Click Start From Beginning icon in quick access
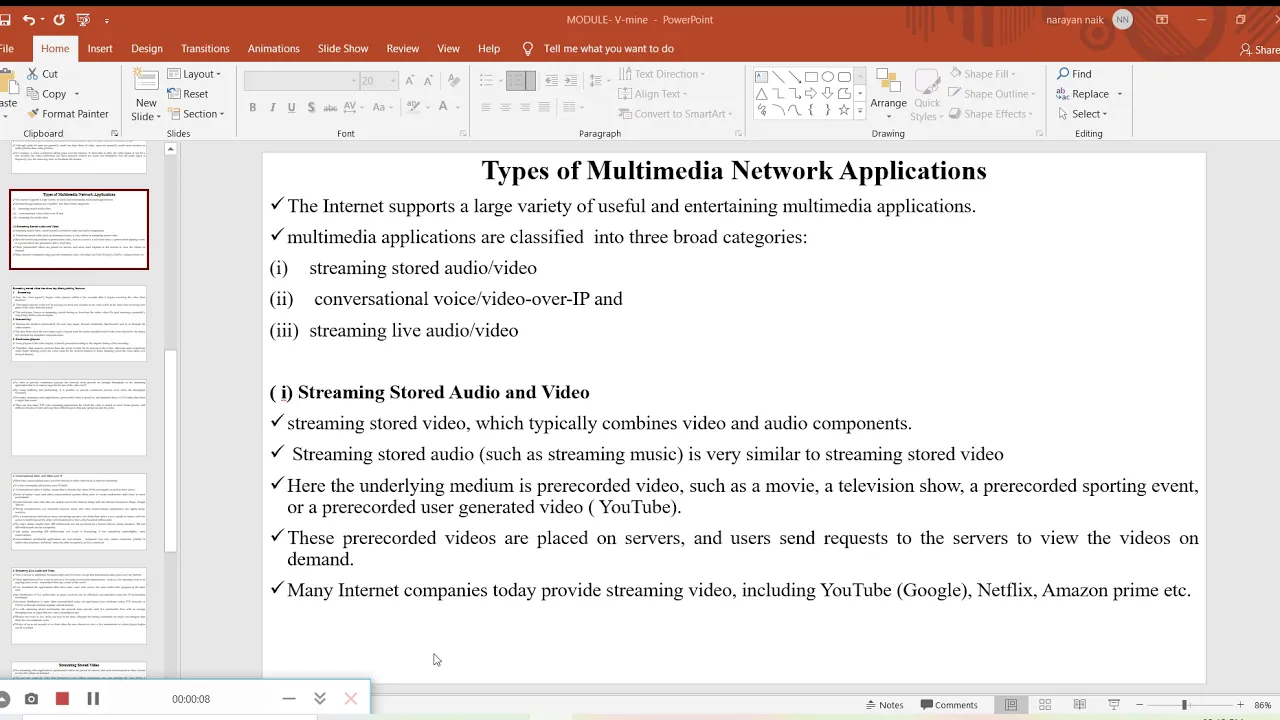 click(83, 19)
